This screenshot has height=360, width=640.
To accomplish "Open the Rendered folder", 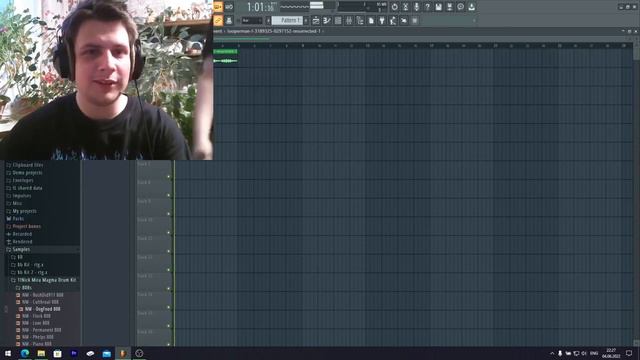I will (19, 242).
